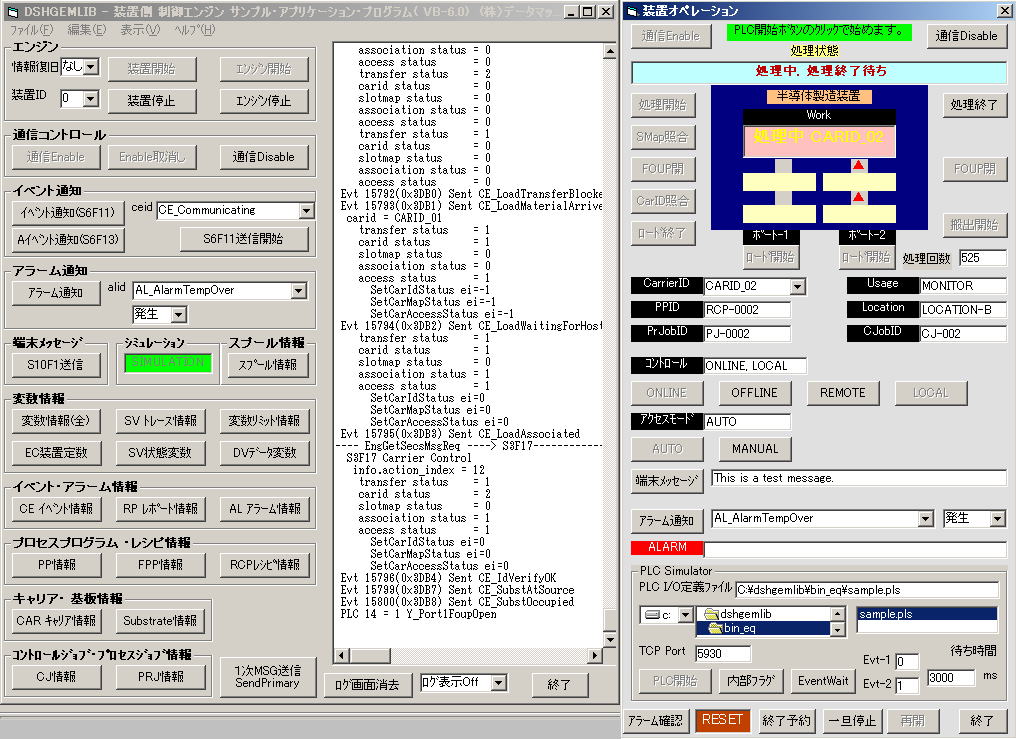Click the FPP情報 button
Viewport: 1016px width, 739px height.
point(160,565)
